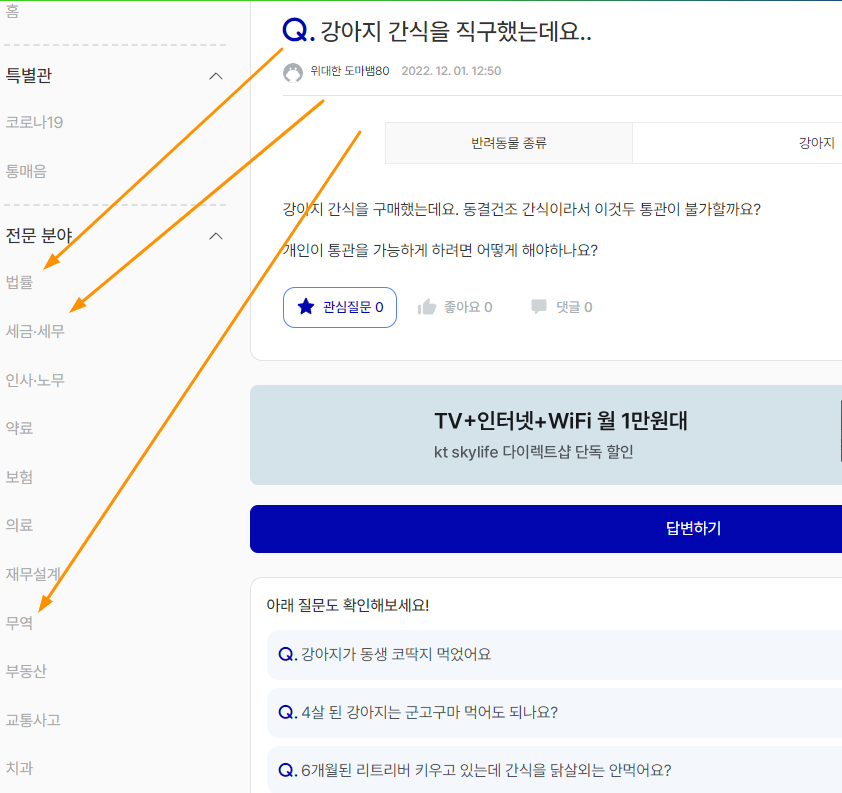Collapse the 특별관 section chevron
The image size is (842, 793).
click(x=215, y=76)
